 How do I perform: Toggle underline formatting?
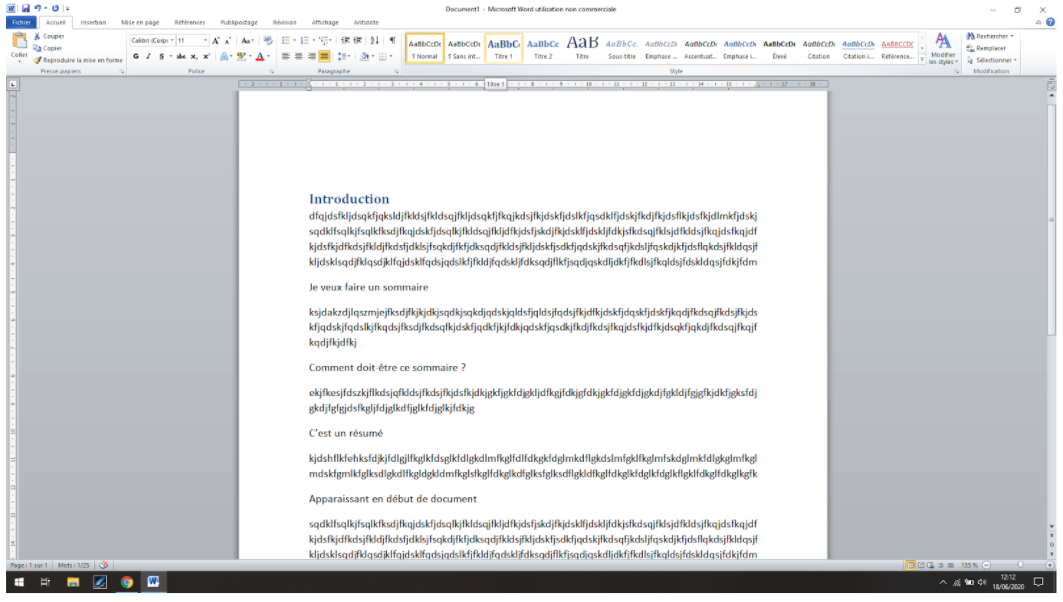click(x=161, y=57)
